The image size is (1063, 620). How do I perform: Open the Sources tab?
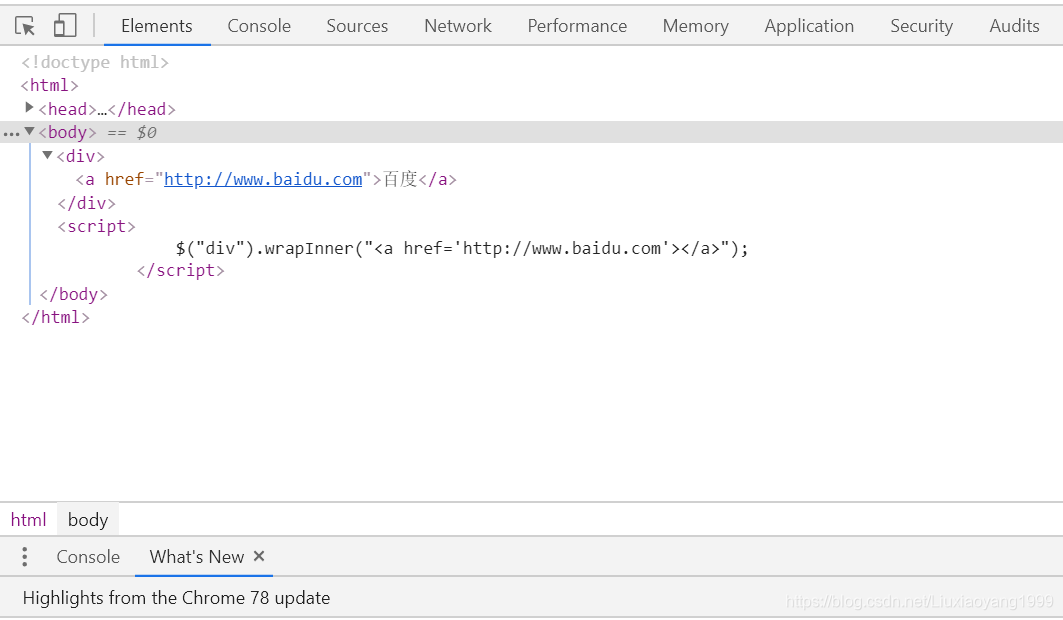[x=357, y=26]
